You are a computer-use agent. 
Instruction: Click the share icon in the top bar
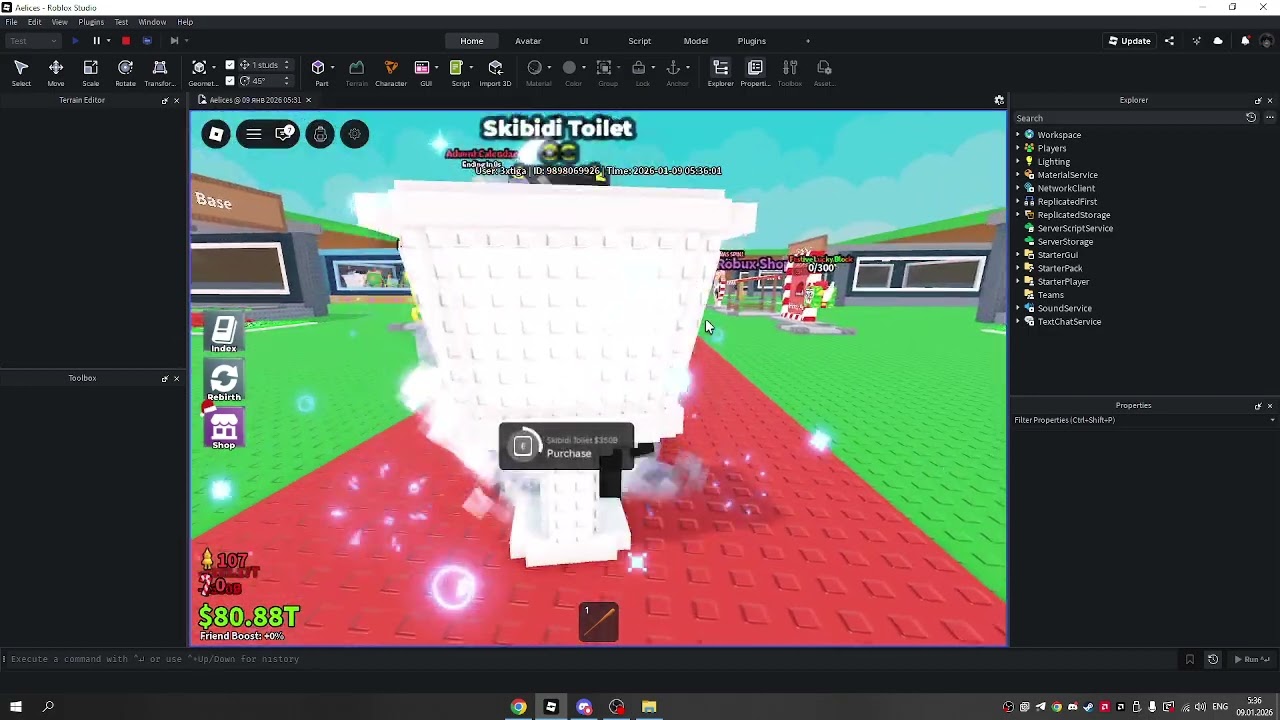tap(1169, 41)
